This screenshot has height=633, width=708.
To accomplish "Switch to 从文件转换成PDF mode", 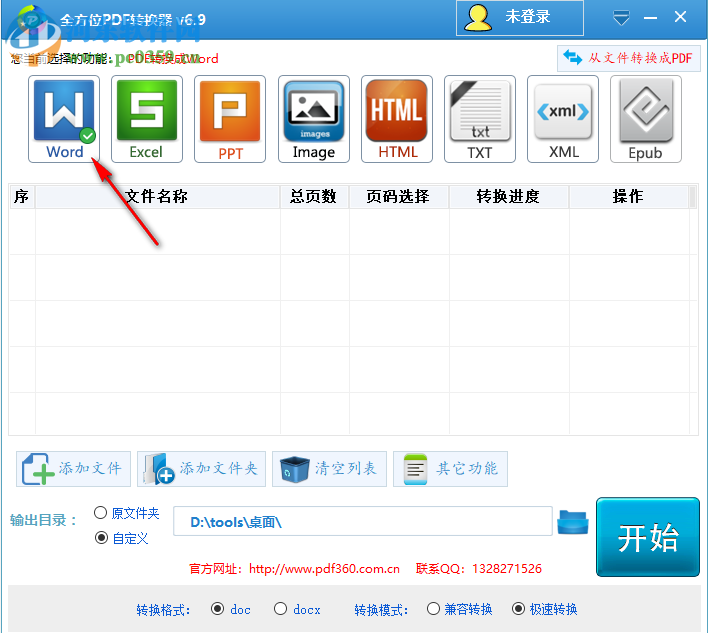I will pyautogui.click(x=629, y=58).
